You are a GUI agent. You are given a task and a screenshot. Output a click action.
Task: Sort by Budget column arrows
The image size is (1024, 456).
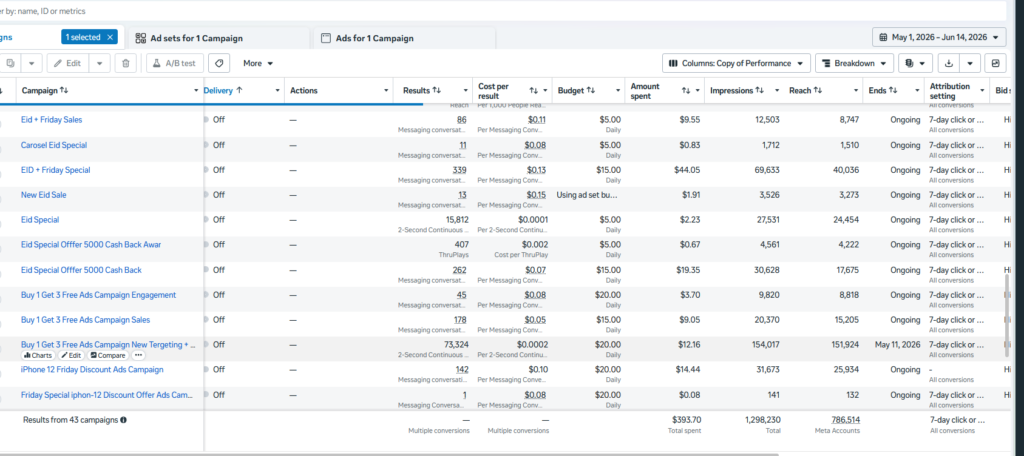coord(590,90)
